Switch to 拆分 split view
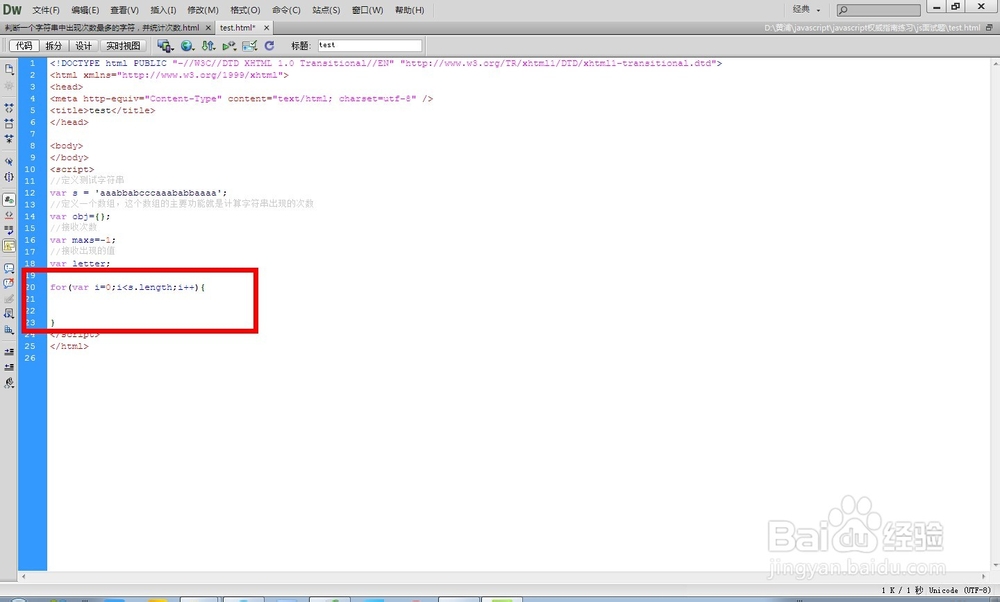This screenshot has height=602, width=1000. pos(54,46)
